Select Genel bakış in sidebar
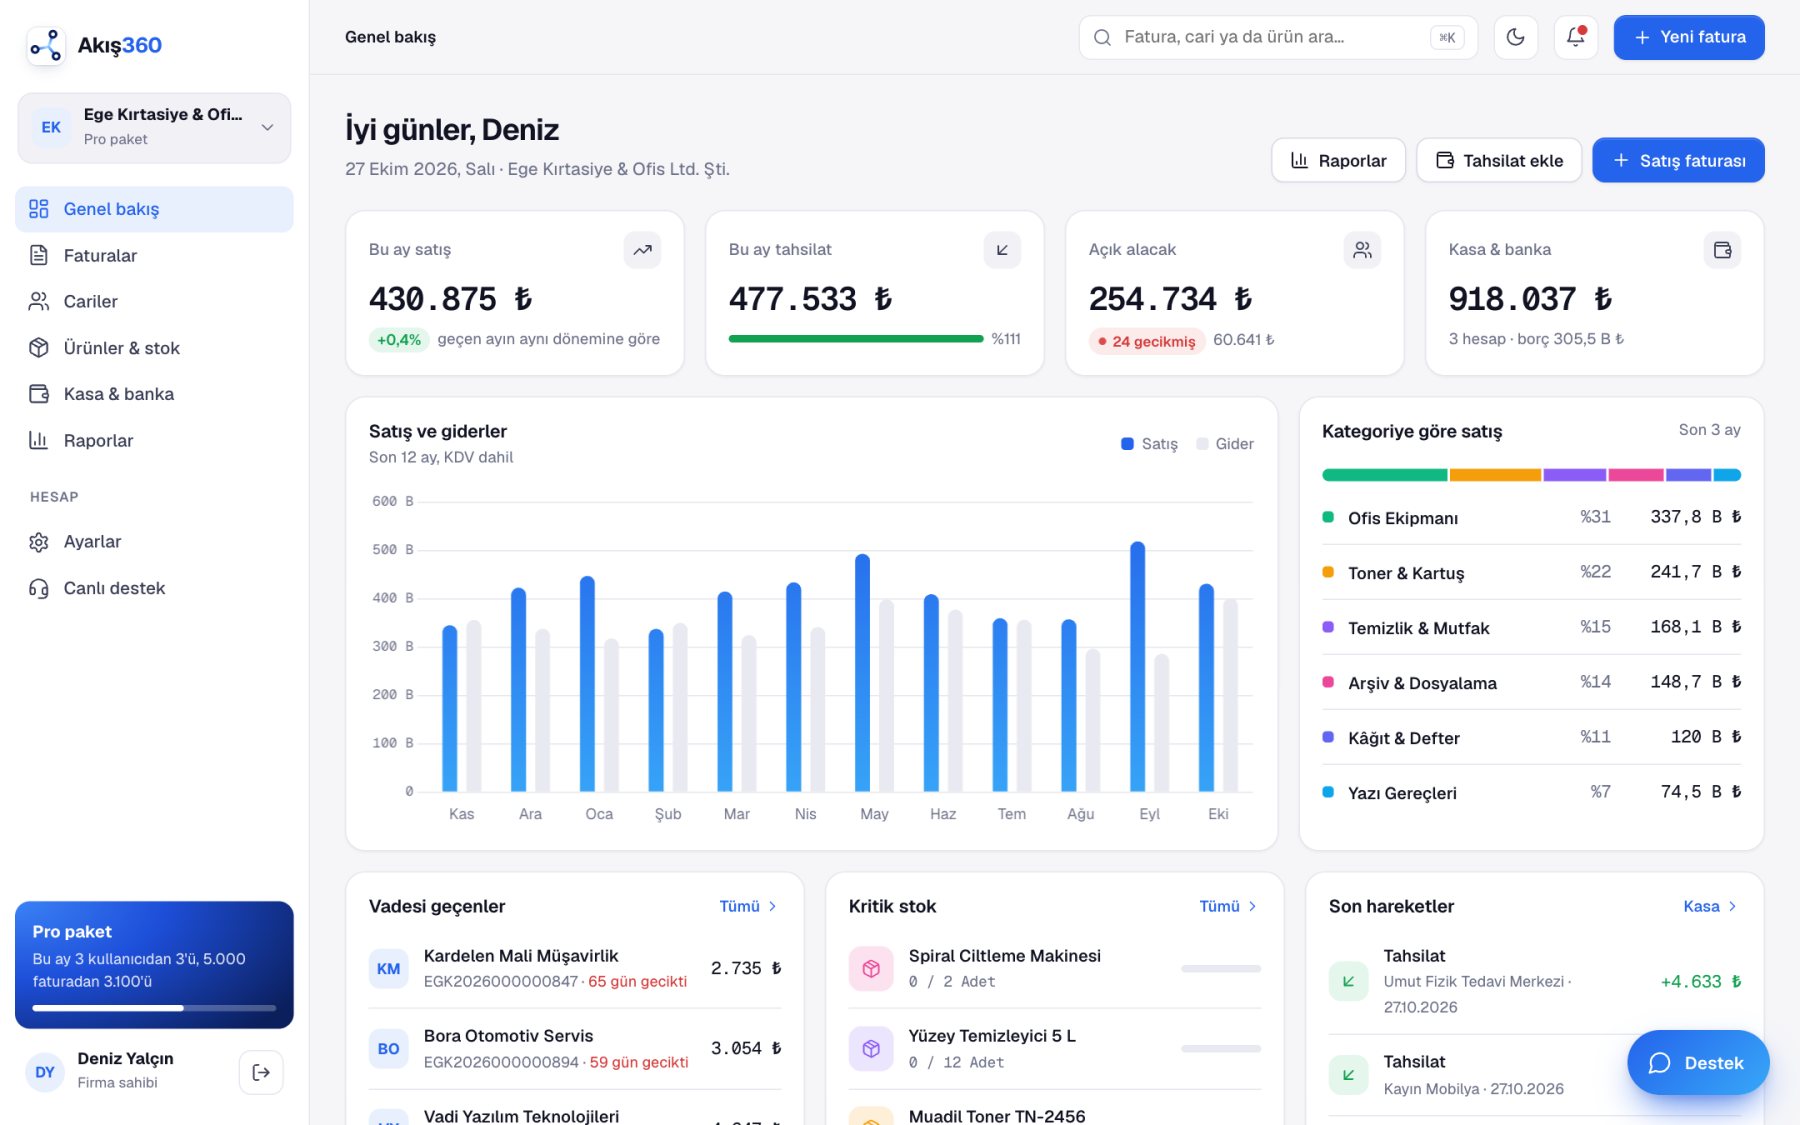The width and height of the screenshot is (1800, 1125). tap(154, 209)
